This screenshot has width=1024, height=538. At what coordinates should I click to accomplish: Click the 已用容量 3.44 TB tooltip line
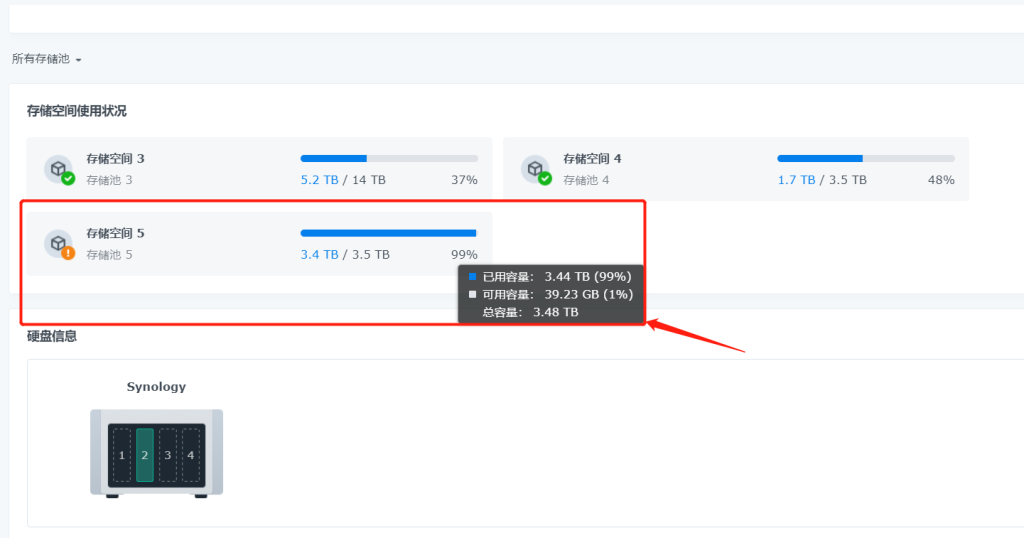(x=551, y=277)
